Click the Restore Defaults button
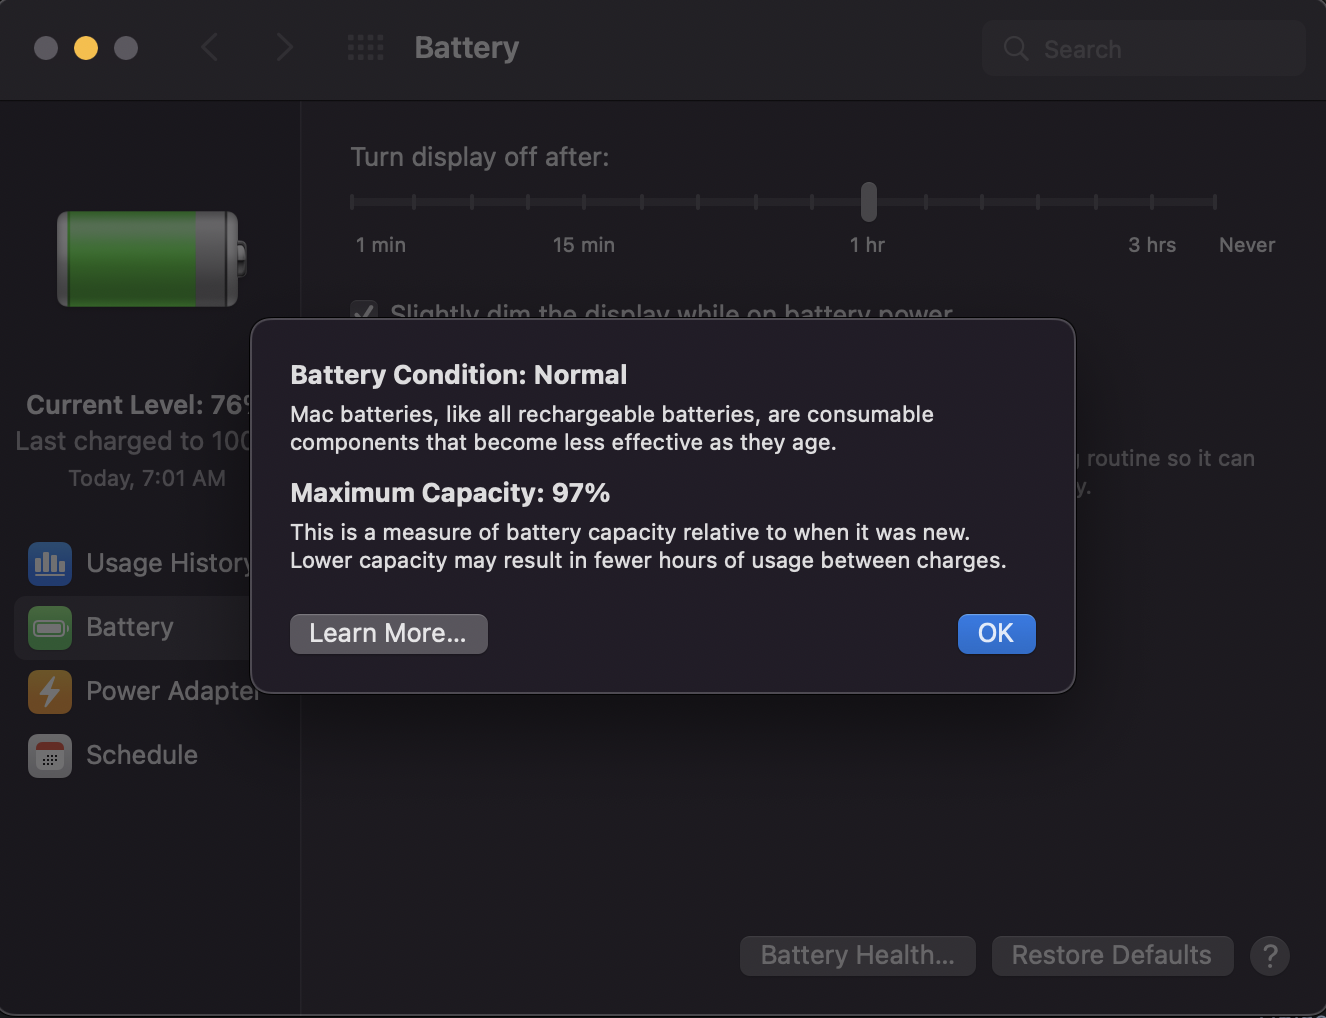Image resolution: width=1326 pixels, height=1018 pixels. coord(1112,956)
